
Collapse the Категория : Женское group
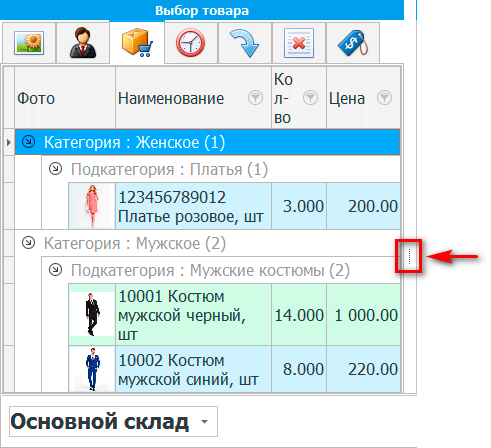tap(28, 142)
